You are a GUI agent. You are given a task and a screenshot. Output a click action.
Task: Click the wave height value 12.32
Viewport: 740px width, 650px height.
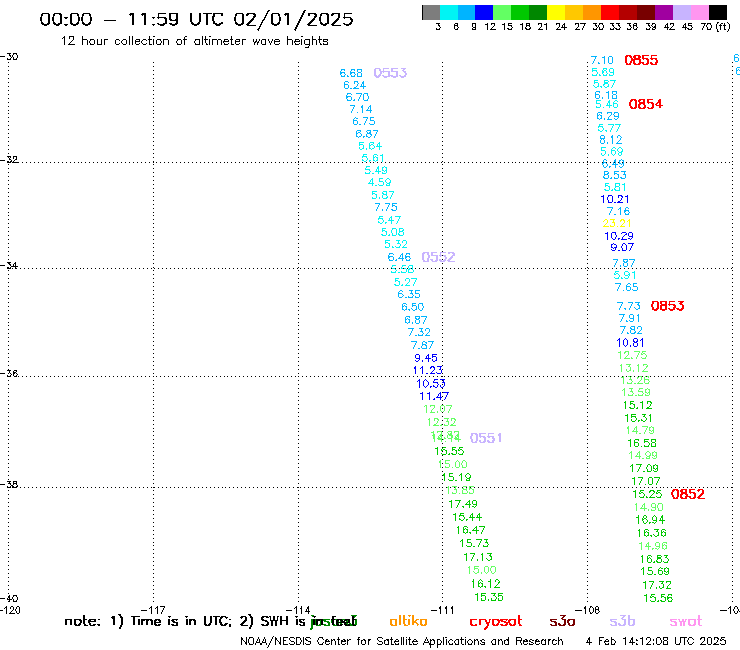[441, 422]
